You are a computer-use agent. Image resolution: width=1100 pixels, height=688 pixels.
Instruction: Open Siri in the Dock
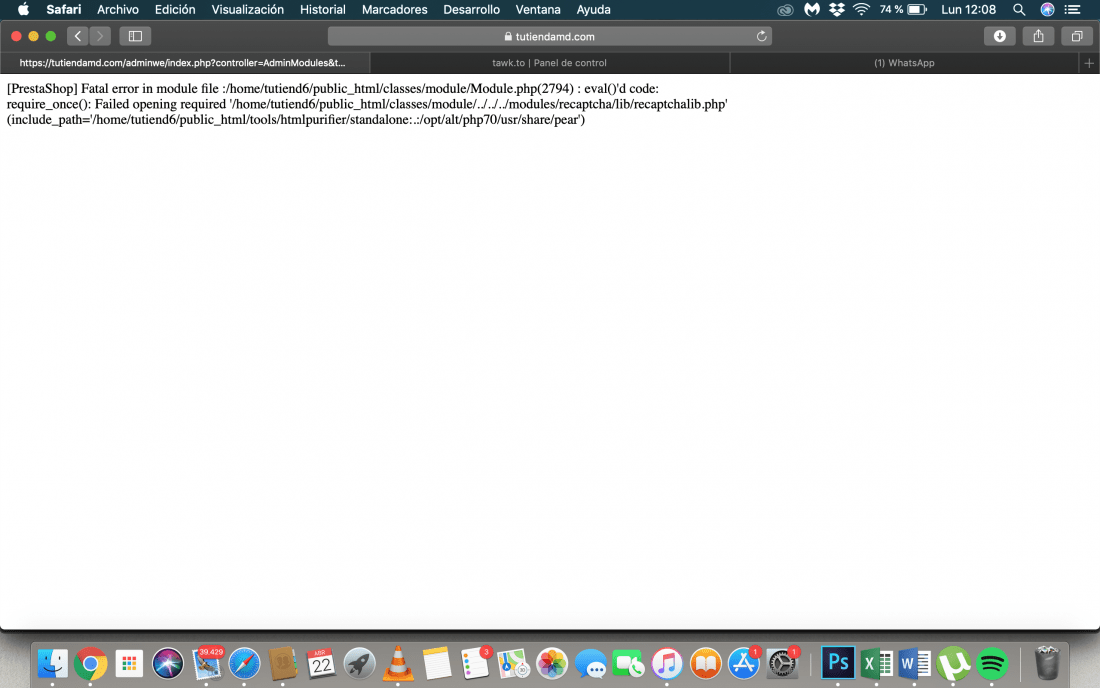click(x=168, y=663)
